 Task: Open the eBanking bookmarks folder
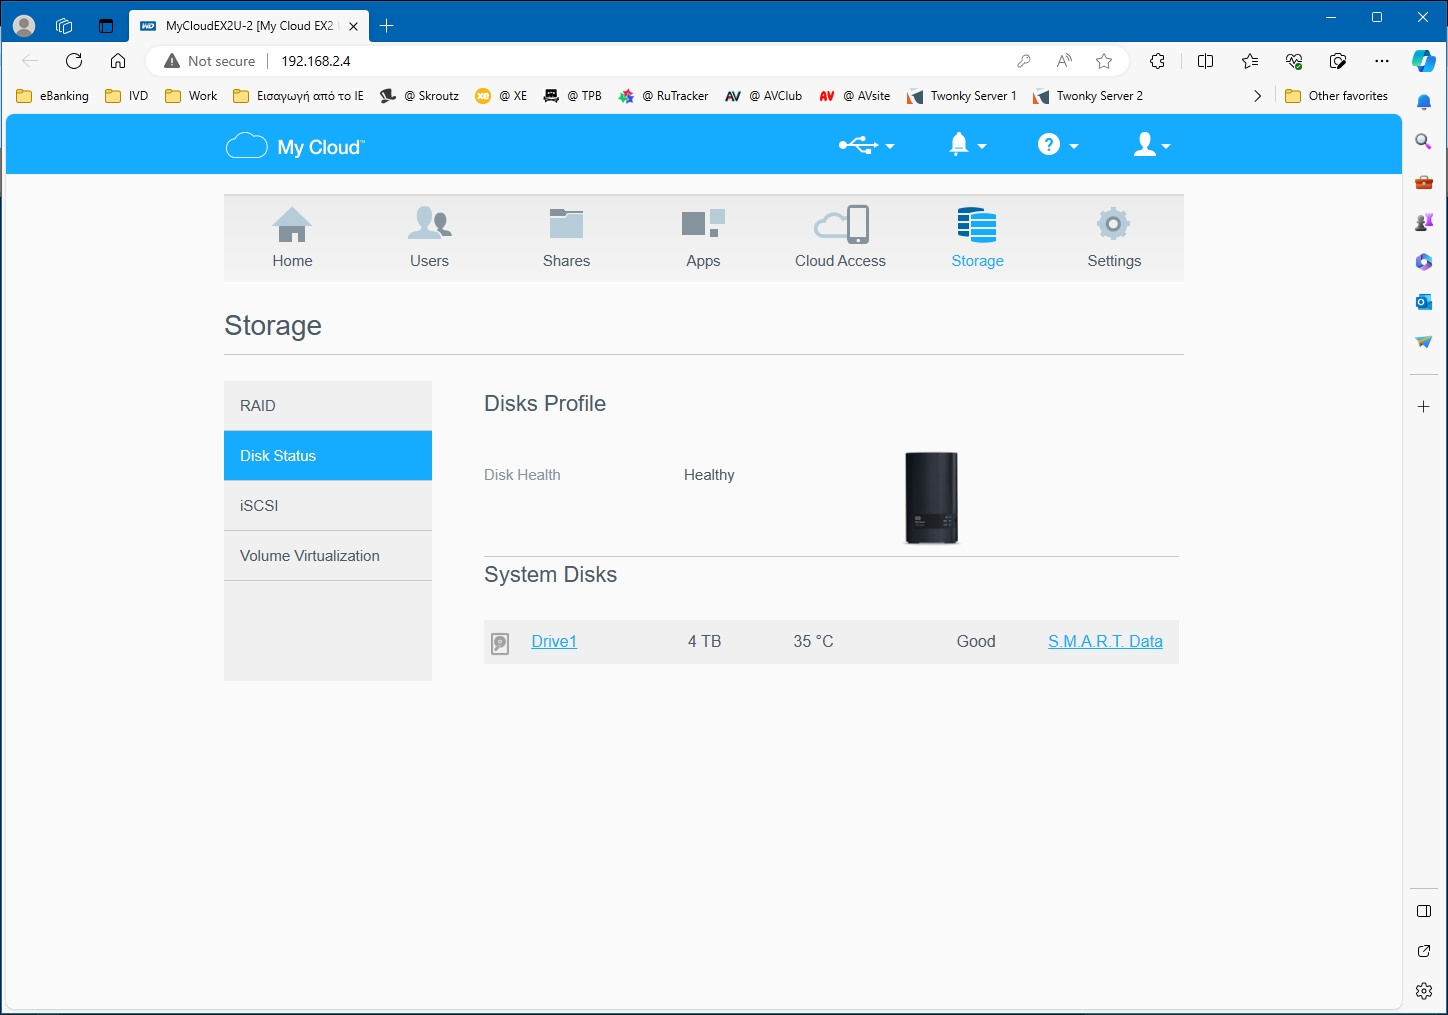click(x=53, y=96)
